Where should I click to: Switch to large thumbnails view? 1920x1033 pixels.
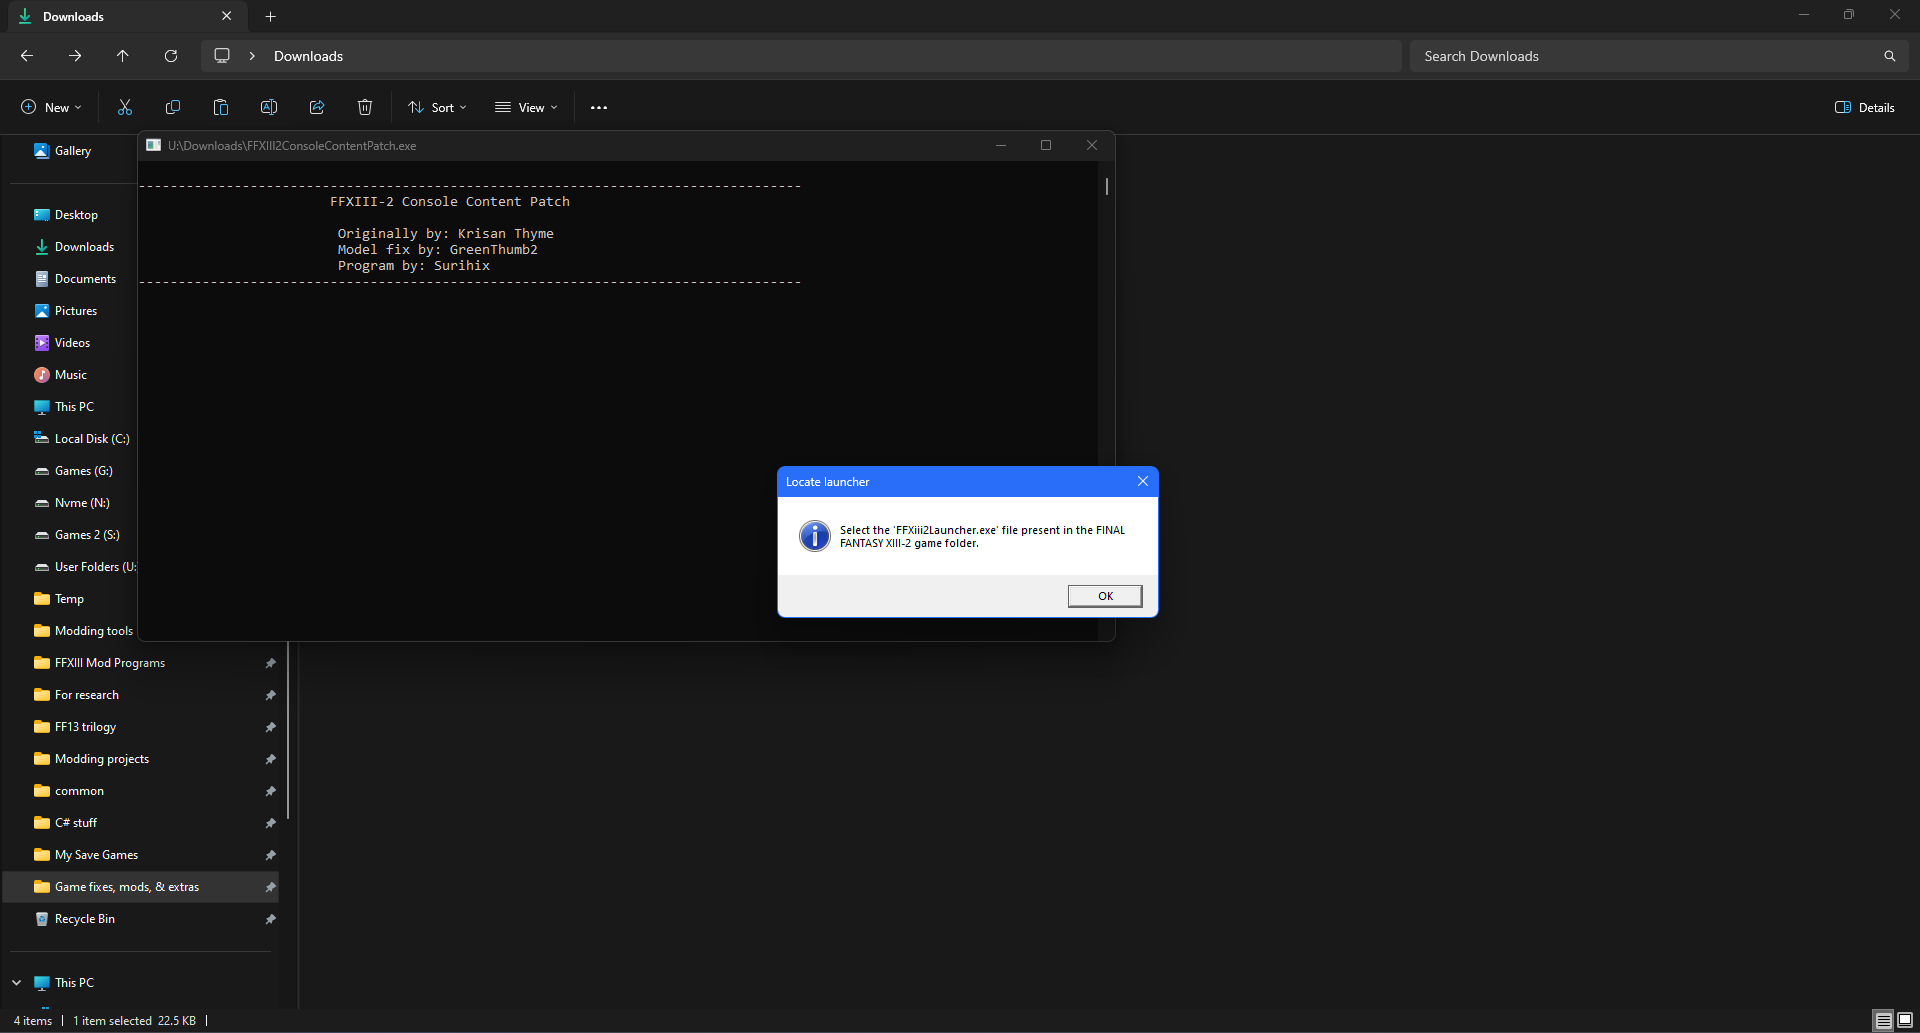pos(1904,1021)
